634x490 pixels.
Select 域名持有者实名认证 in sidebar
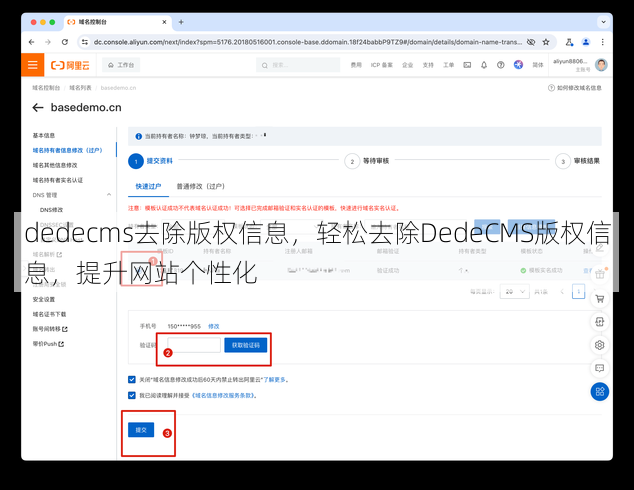[x=58, y=180]
